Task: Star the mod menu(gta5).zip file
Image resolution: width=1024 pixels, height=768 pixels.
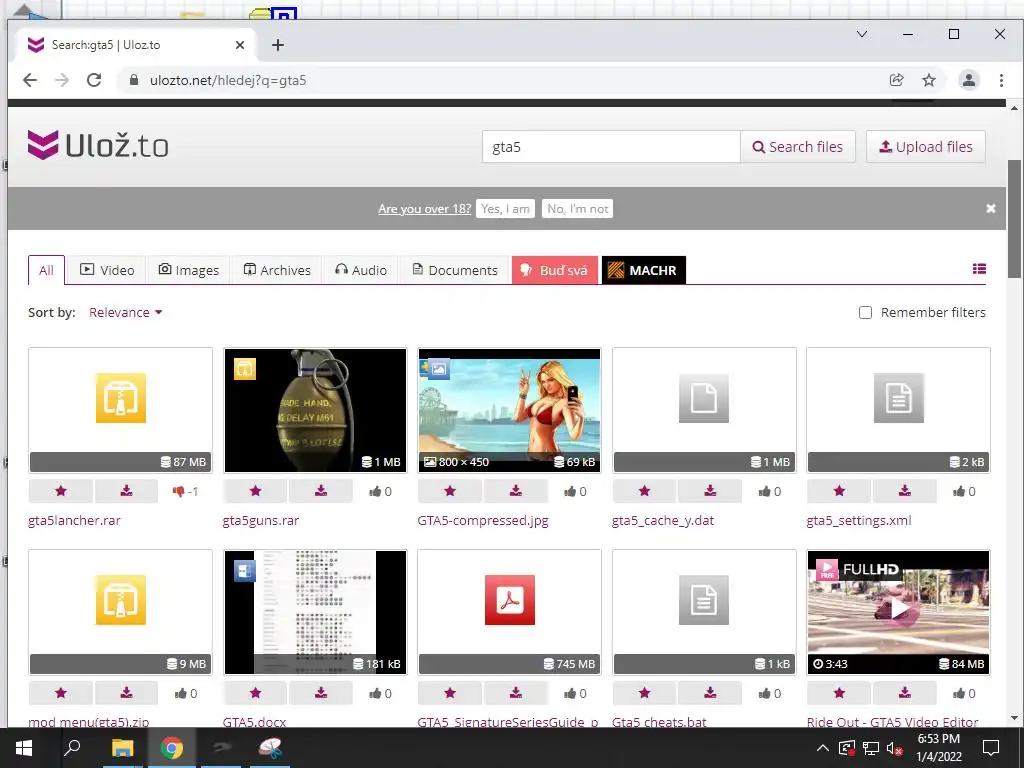Action: coord(61,693)
